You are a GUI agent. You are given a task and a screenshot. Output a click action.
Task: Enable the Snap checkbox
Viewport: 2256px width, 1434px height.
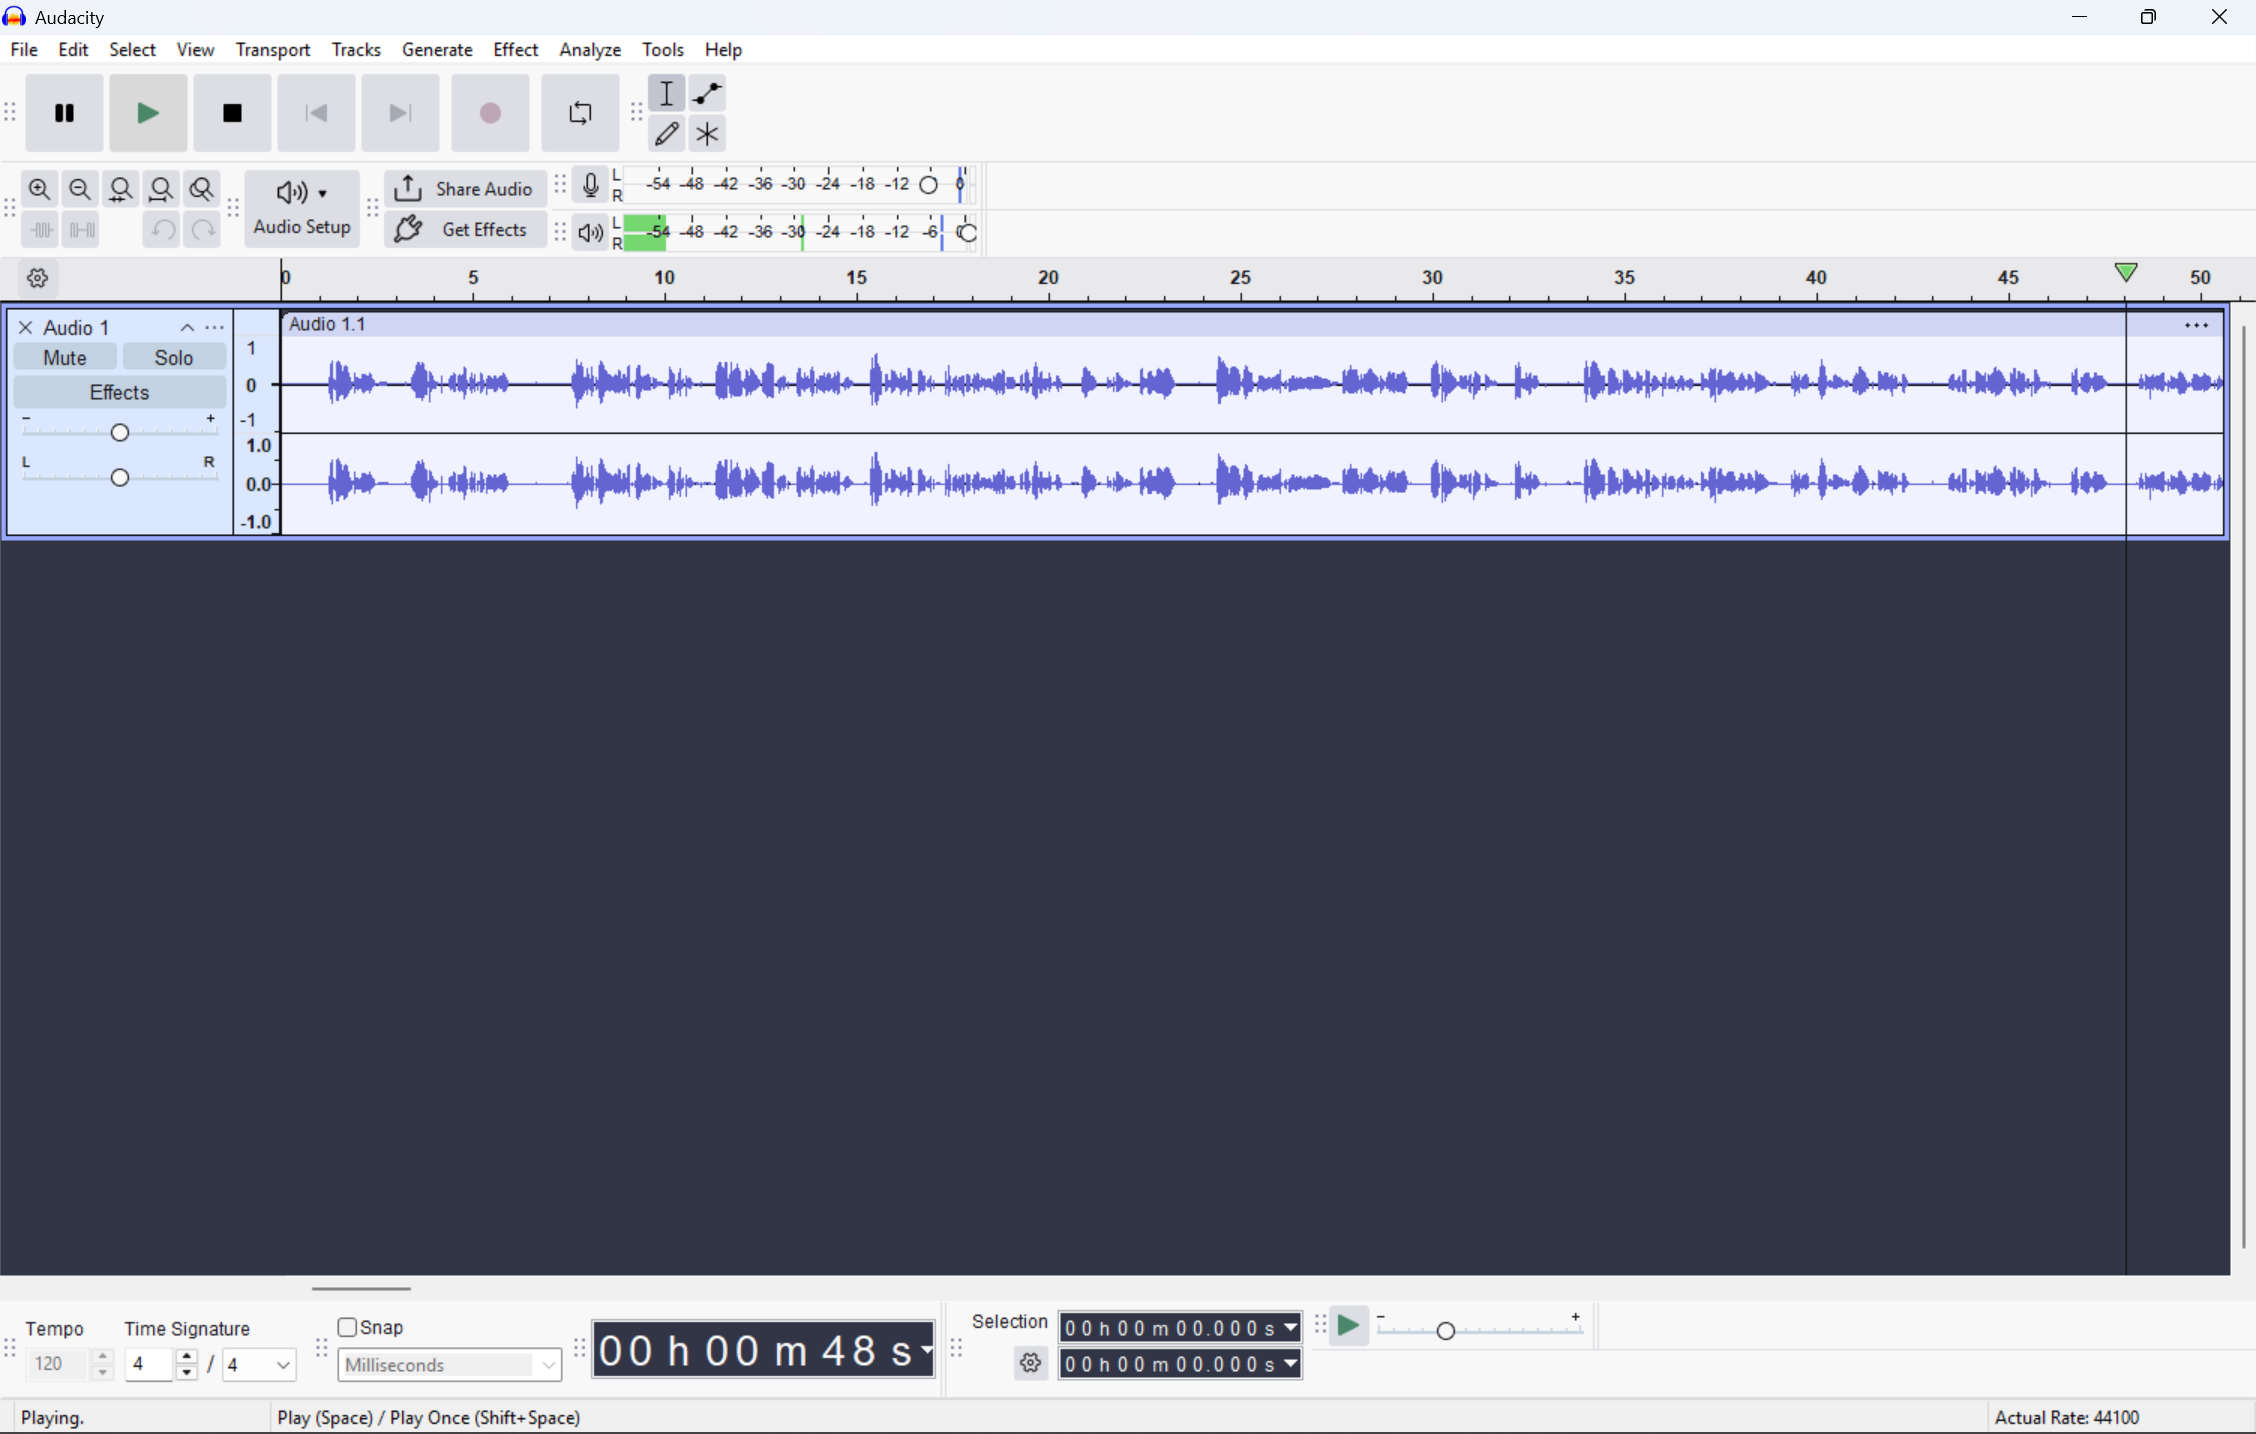pos(347,1327)
